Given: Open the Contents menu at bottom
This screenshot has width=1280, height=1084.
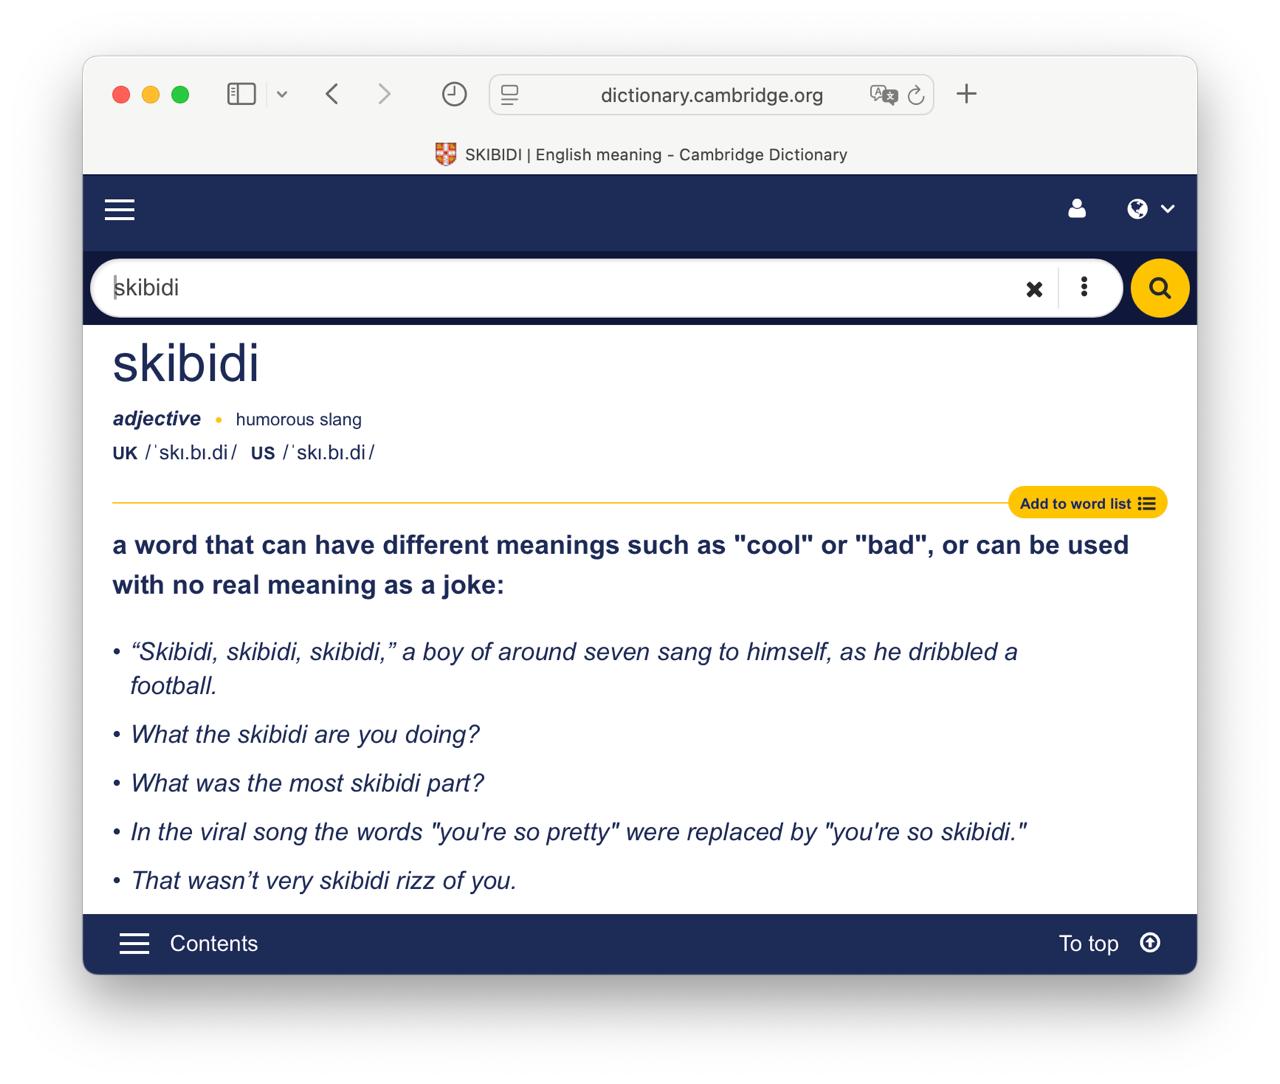Looking at the screenshot, I should tap(190, 943).
